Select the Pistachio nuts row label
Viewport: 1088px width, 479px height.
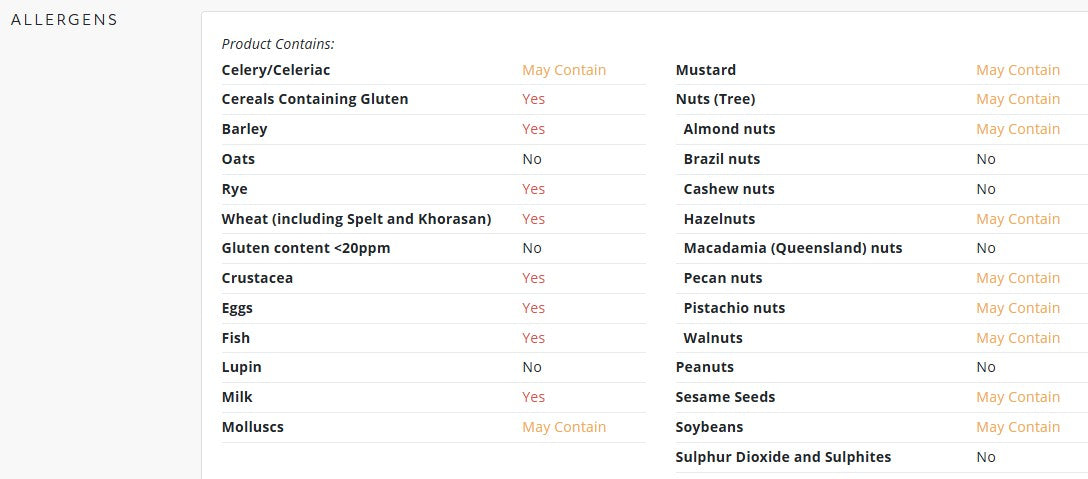click(734, 308)
